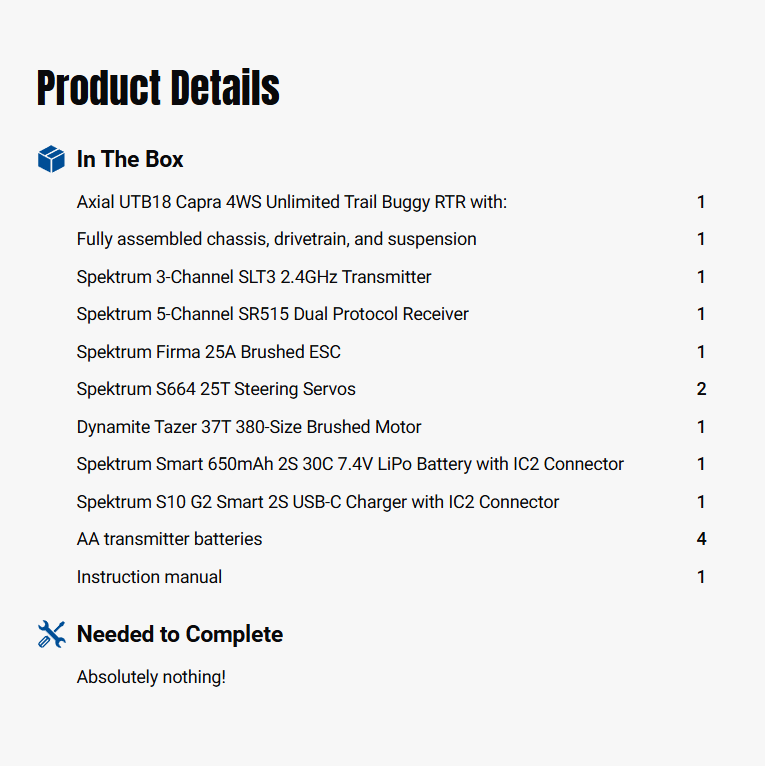The width and height of the screenshot is (765, 766).
Task: Click Spektrum S10 G2 USB-C Charger
Action: click(x=318, y=502)
